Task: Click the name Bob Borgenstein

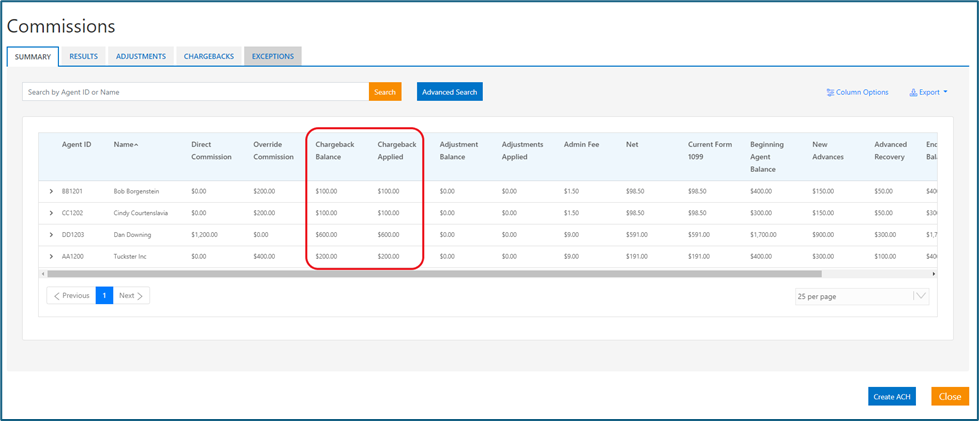Action: pyautogui.click(x=135, y=191)
